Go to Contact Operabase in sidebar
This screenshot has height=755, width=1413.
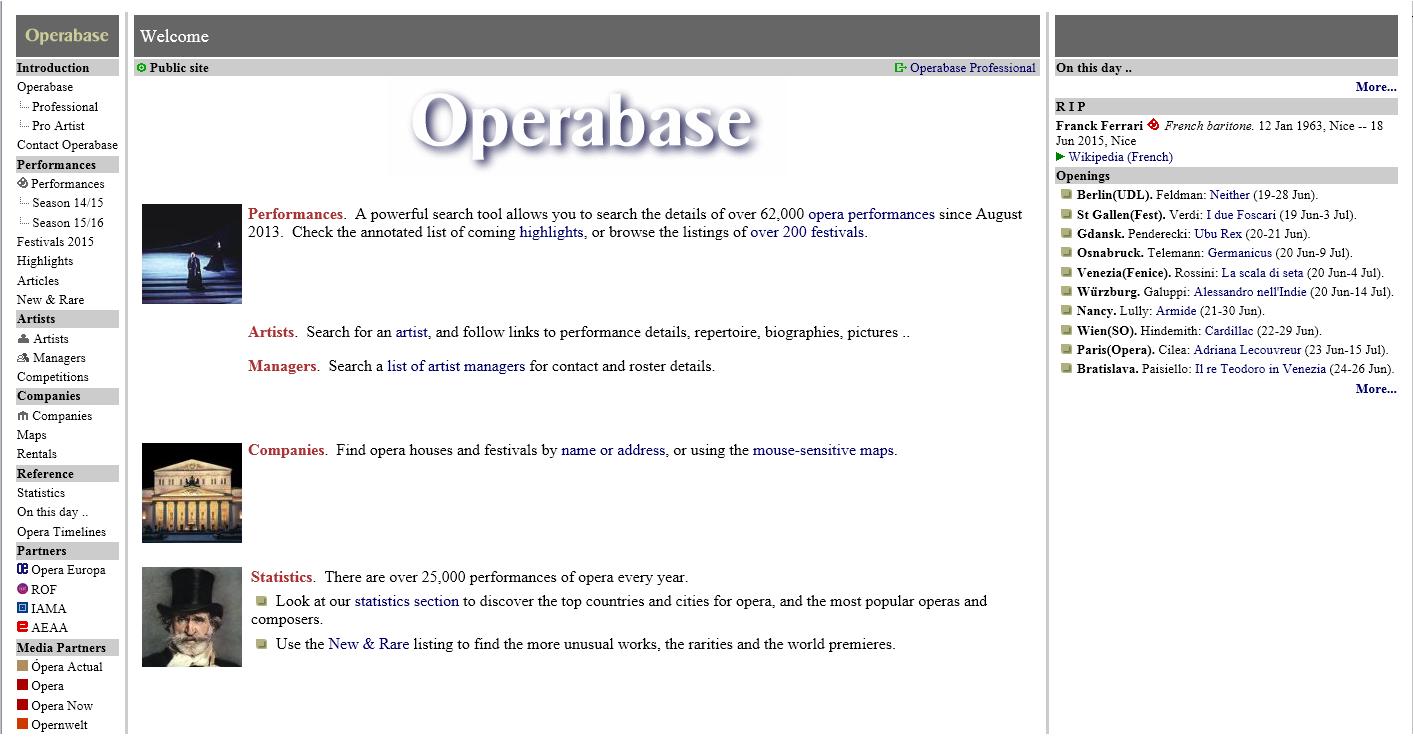click(x=67, y=145)
